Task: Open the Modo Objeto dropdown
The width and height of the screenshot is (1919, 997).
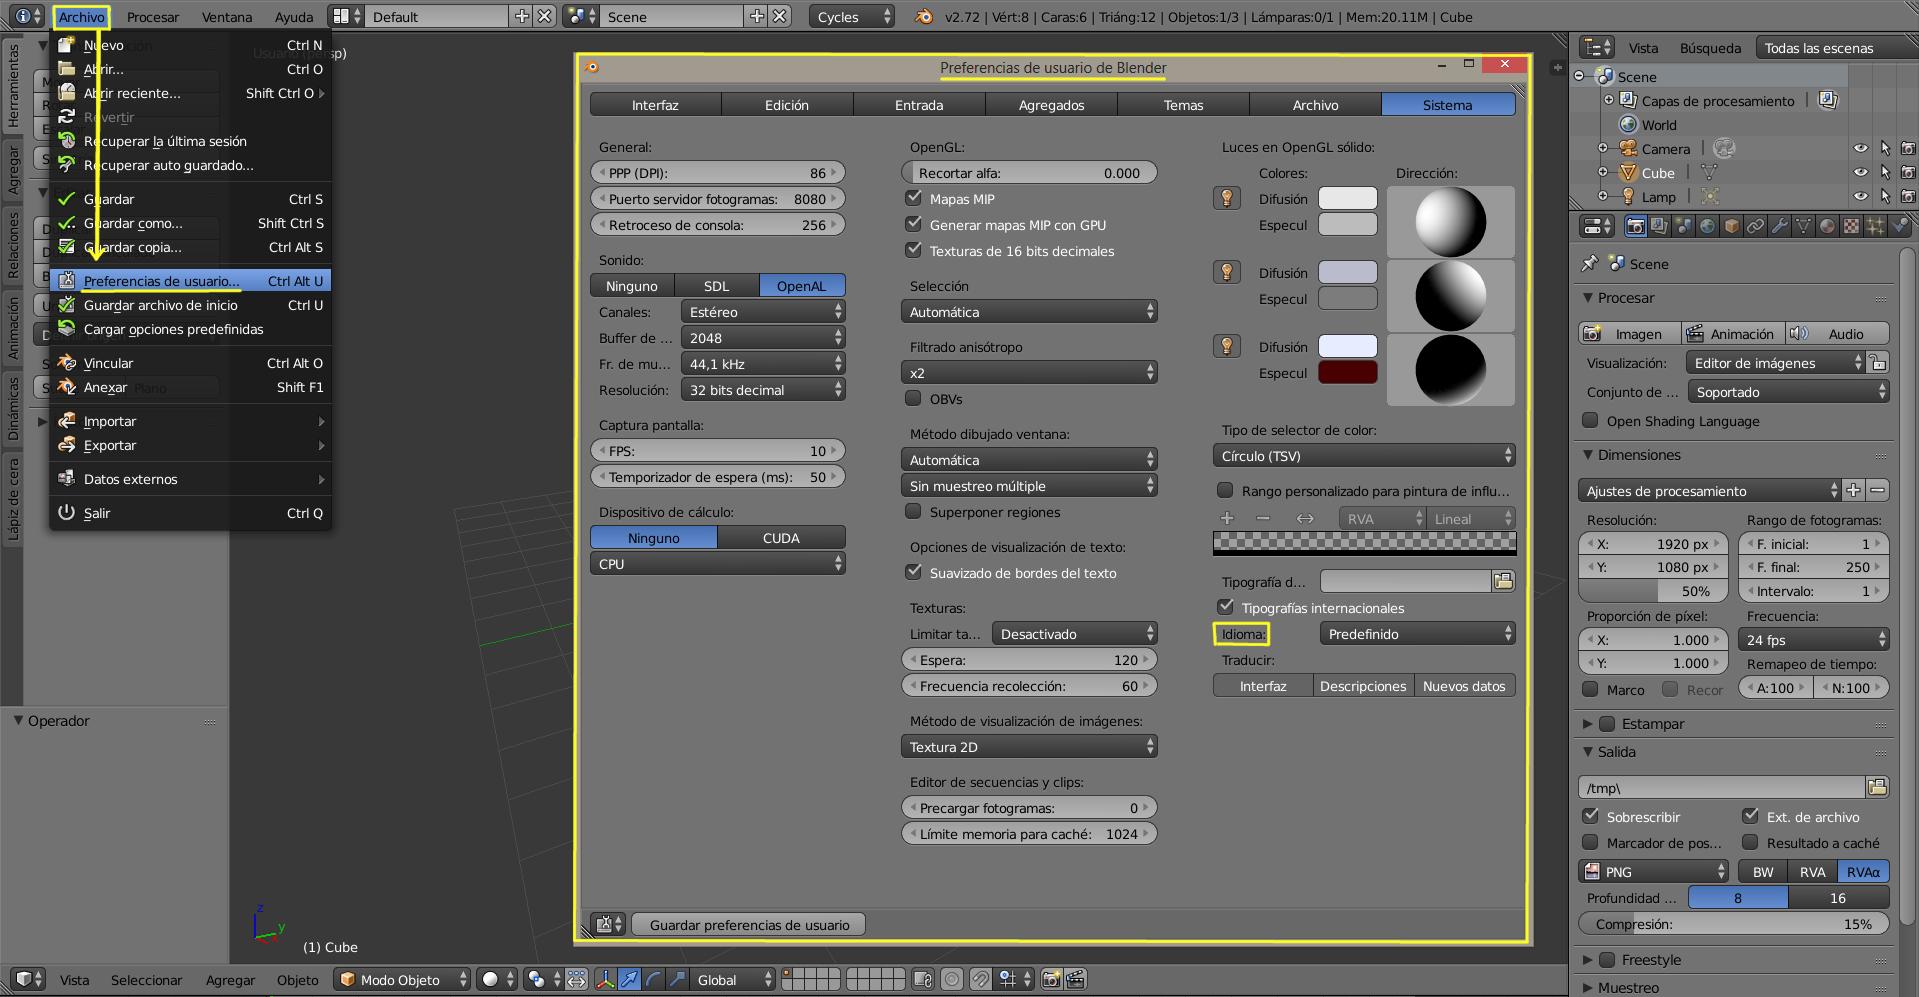Action: pos(403,979)
